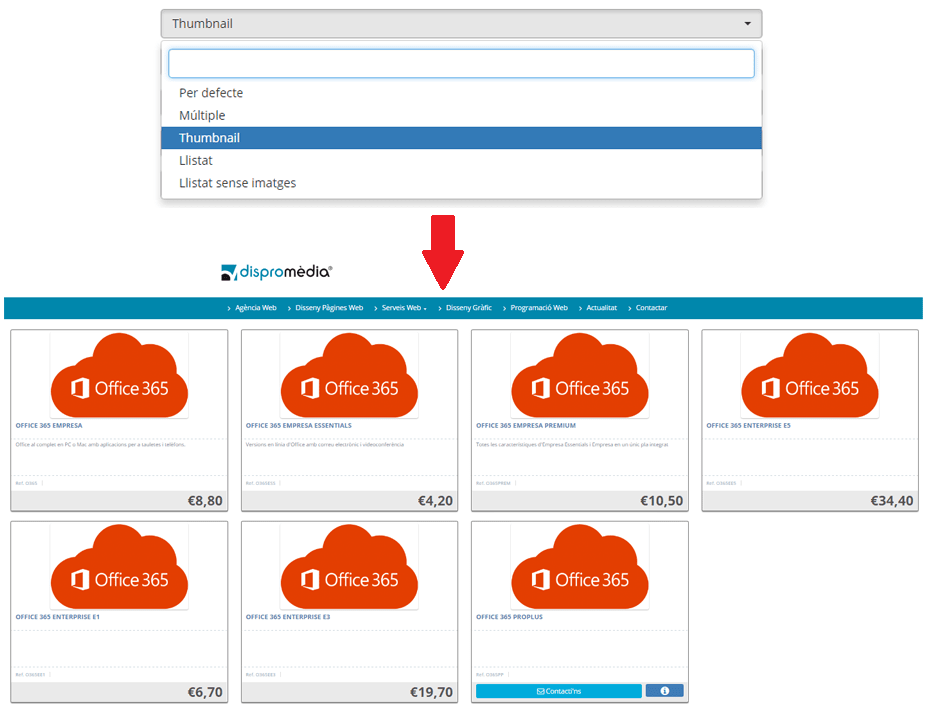The image size is (927, 726).
Task: Click the Dispromèdia logo
Action: tap(276, 272)
